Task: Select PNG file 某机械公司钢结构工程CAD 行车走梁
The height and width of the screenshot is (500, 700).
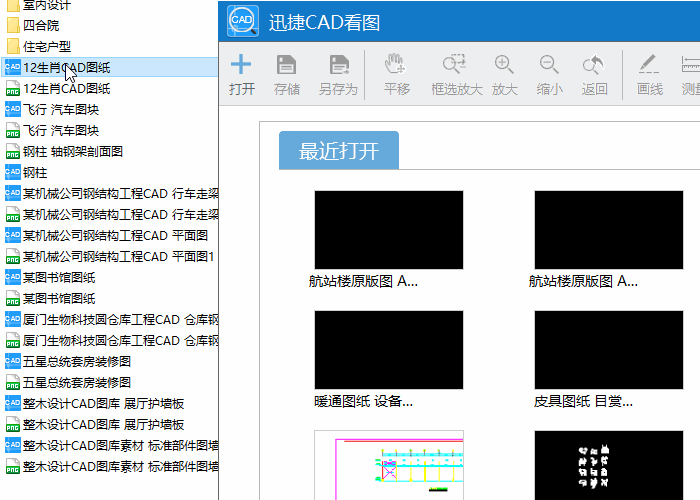Action: click(x=111, y=214)
